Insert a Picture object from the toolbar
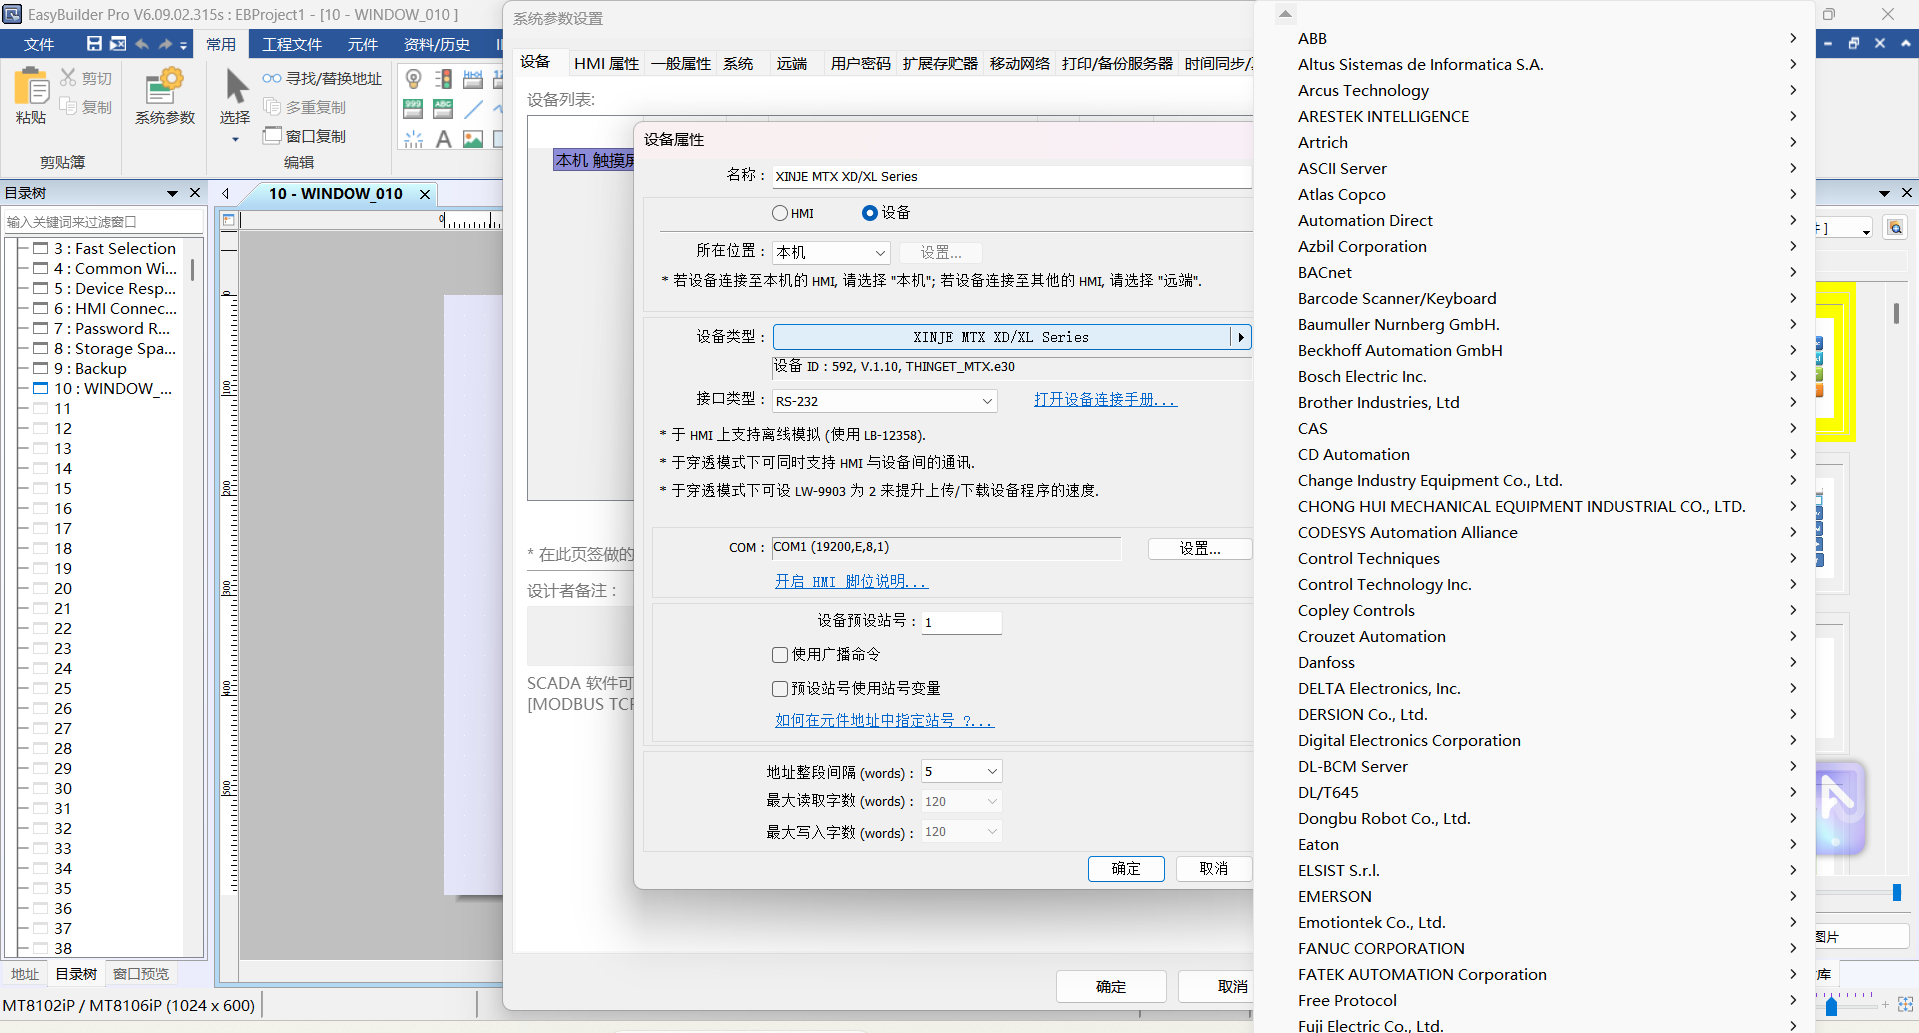The width and height of the screenshot is (1919, 1033). (x=473, y=139)
